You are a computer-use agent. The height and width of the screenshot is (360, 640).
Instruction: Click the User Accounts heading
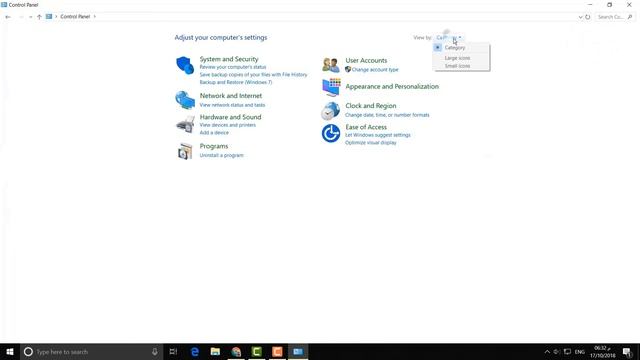pos(366,60)
